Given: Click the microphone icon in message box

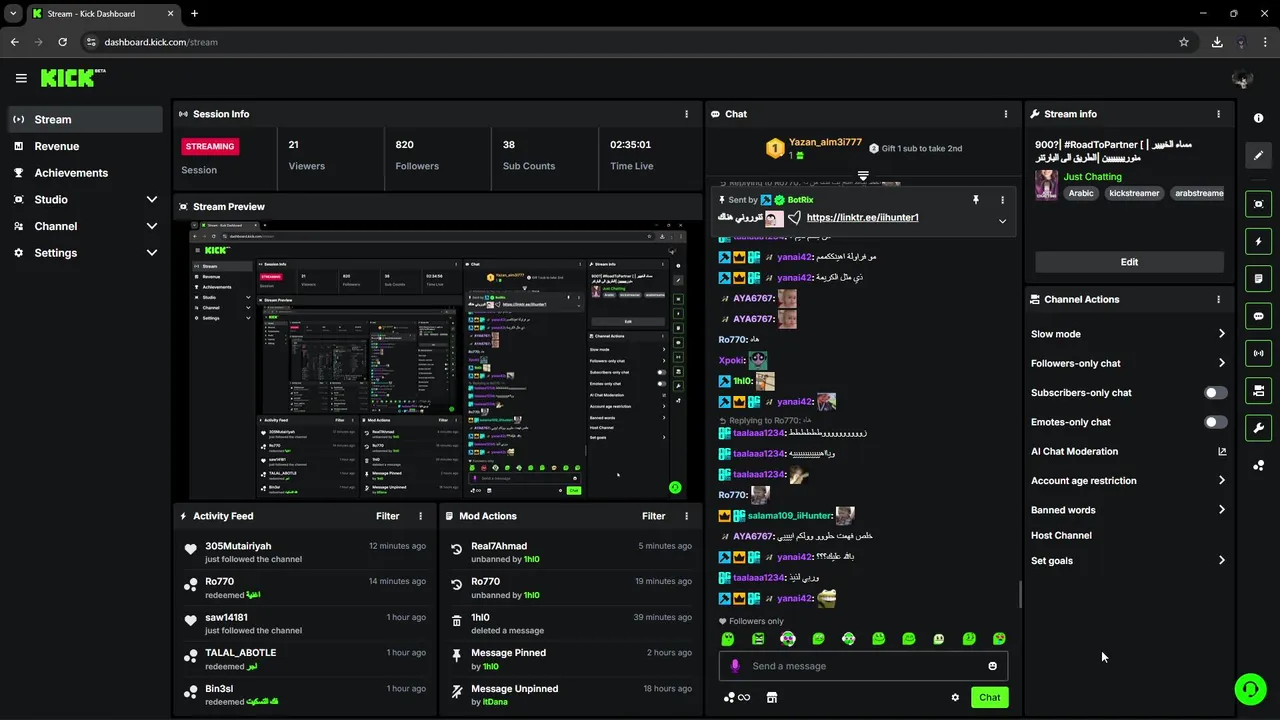Looking at the screenshot, I should click(735, 666).
